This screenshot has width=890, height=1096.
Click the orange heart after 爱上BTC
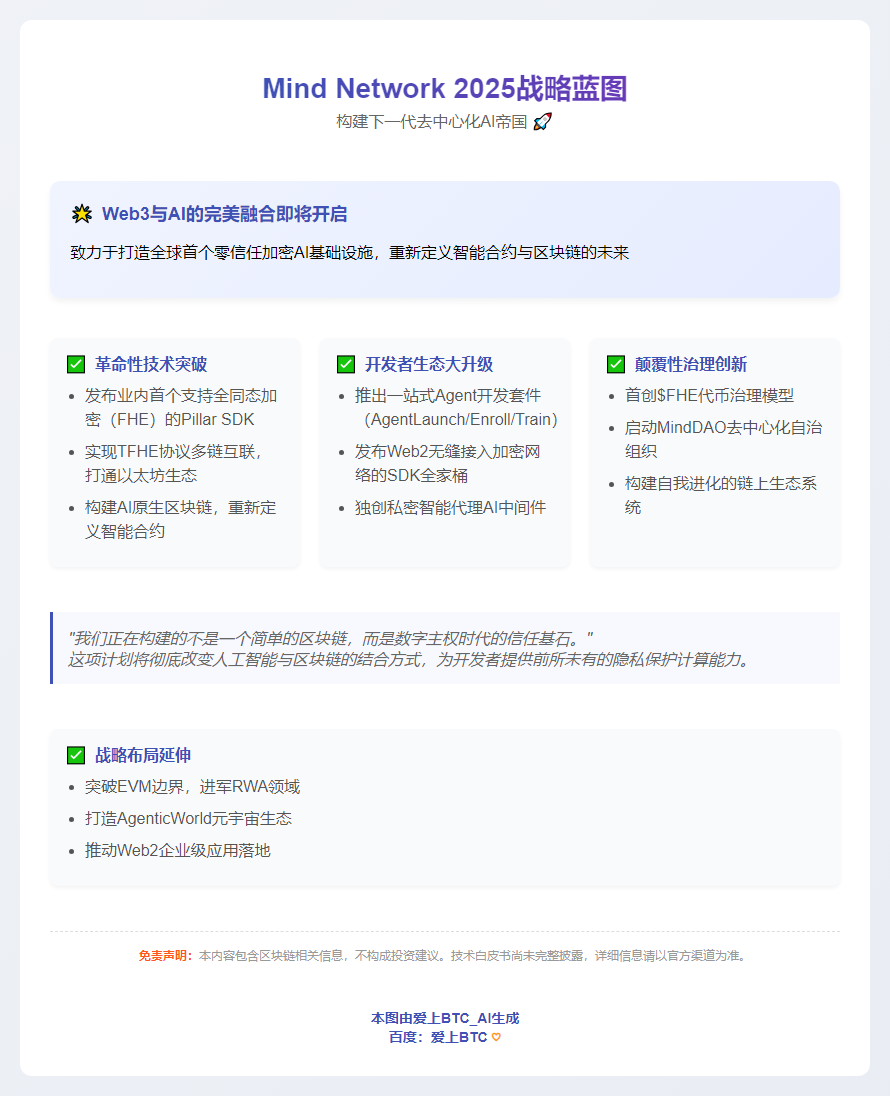496,1037
